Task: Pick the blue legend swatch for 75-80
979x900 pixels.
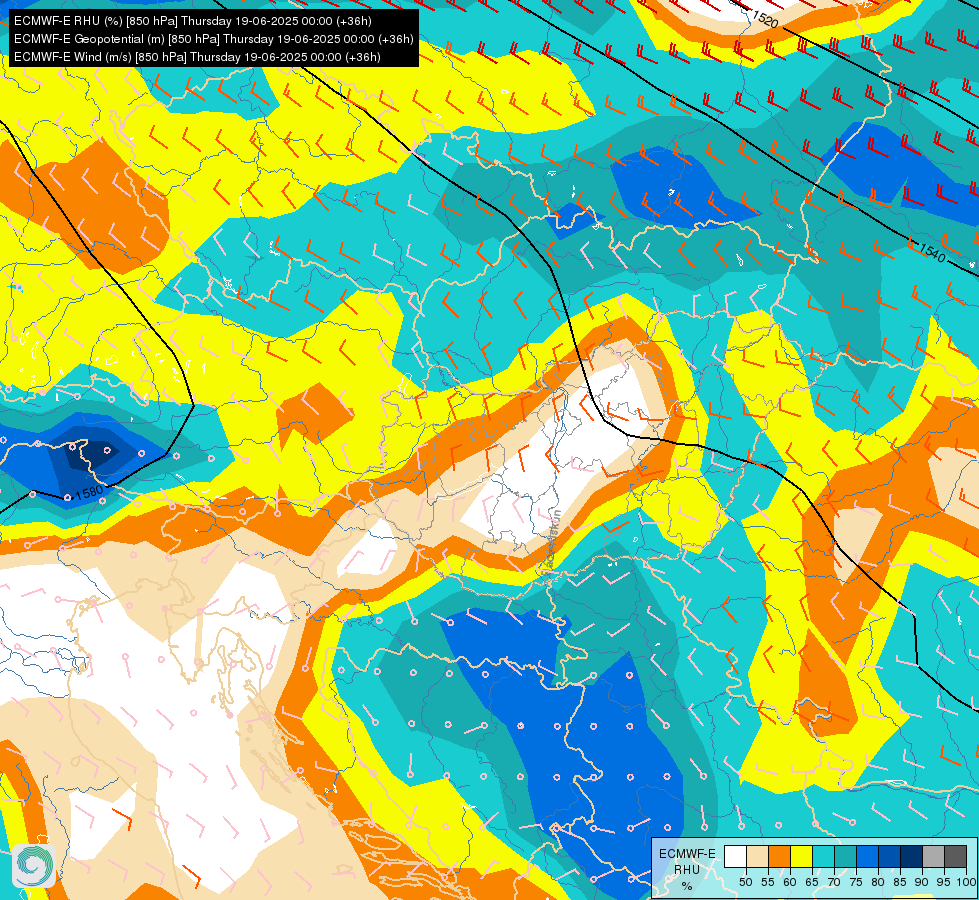Action: pos(867,856)
